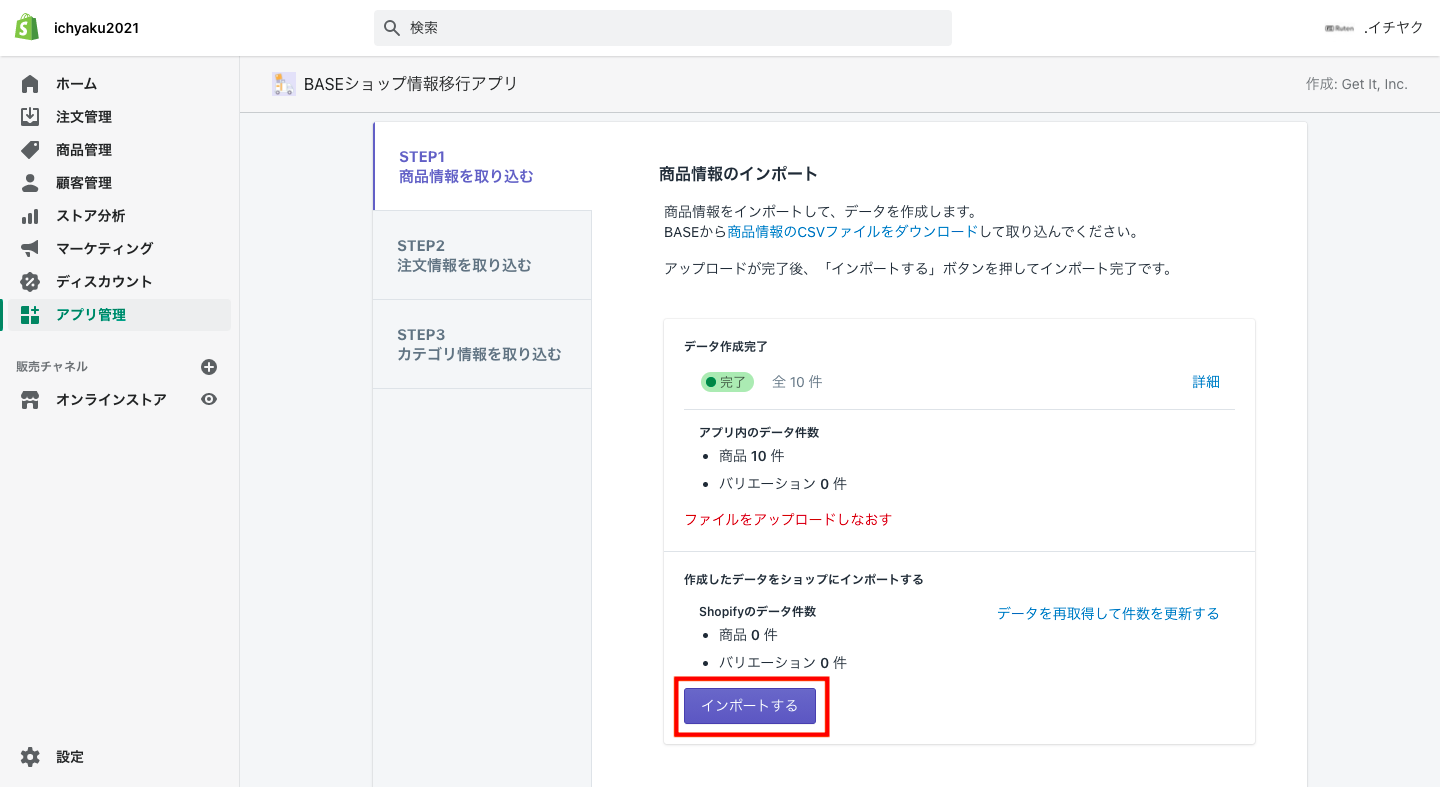The width and height of the screenshot is (1440, 787).
Task: Click the 全 10 件 count text
Action: tap(797, 382)
